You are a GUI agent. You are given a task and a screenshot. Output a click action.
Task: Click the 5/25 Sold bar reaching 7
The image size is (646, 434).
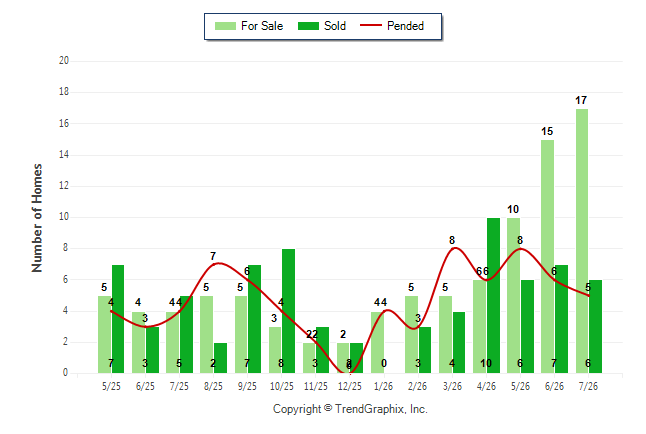118,319
